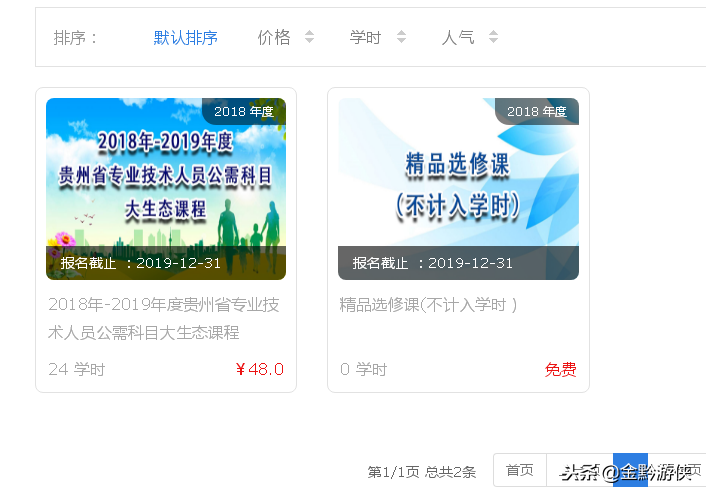Click the 免费 price label

click(561, 370)
